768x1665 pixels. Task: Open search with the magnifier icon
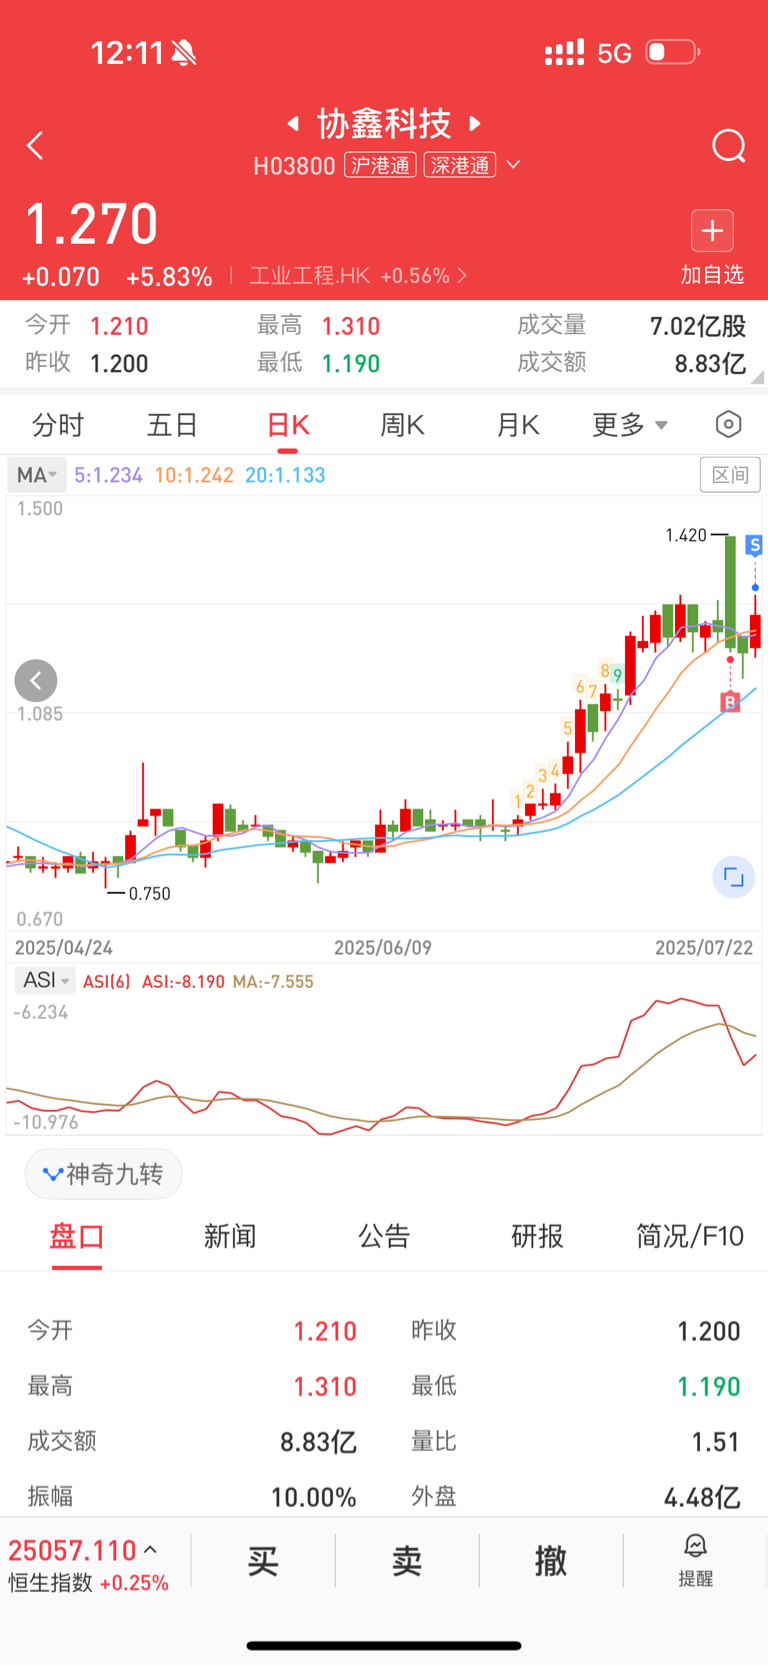click(729, 146)
